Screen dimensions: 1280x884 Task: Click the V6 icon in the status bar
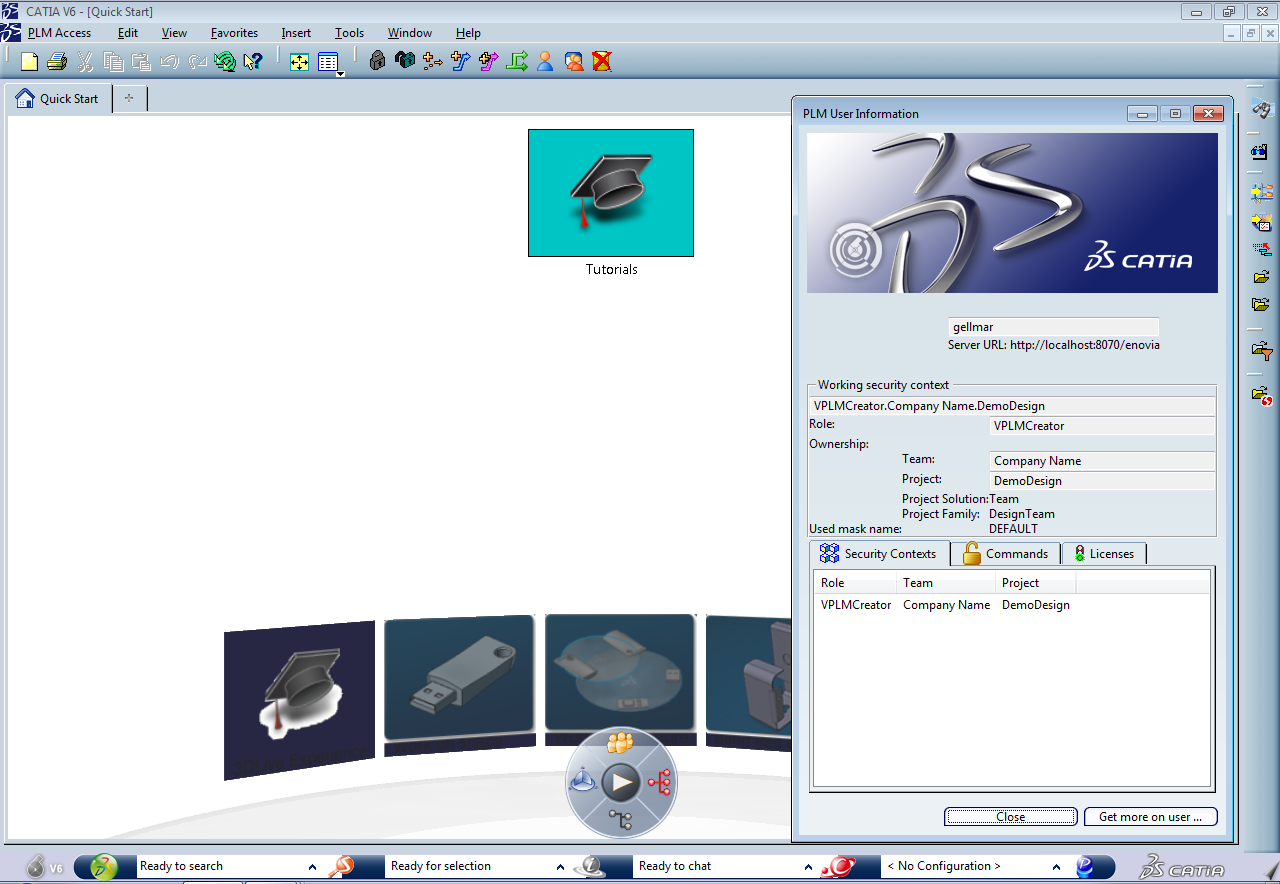tap(45, 867)
